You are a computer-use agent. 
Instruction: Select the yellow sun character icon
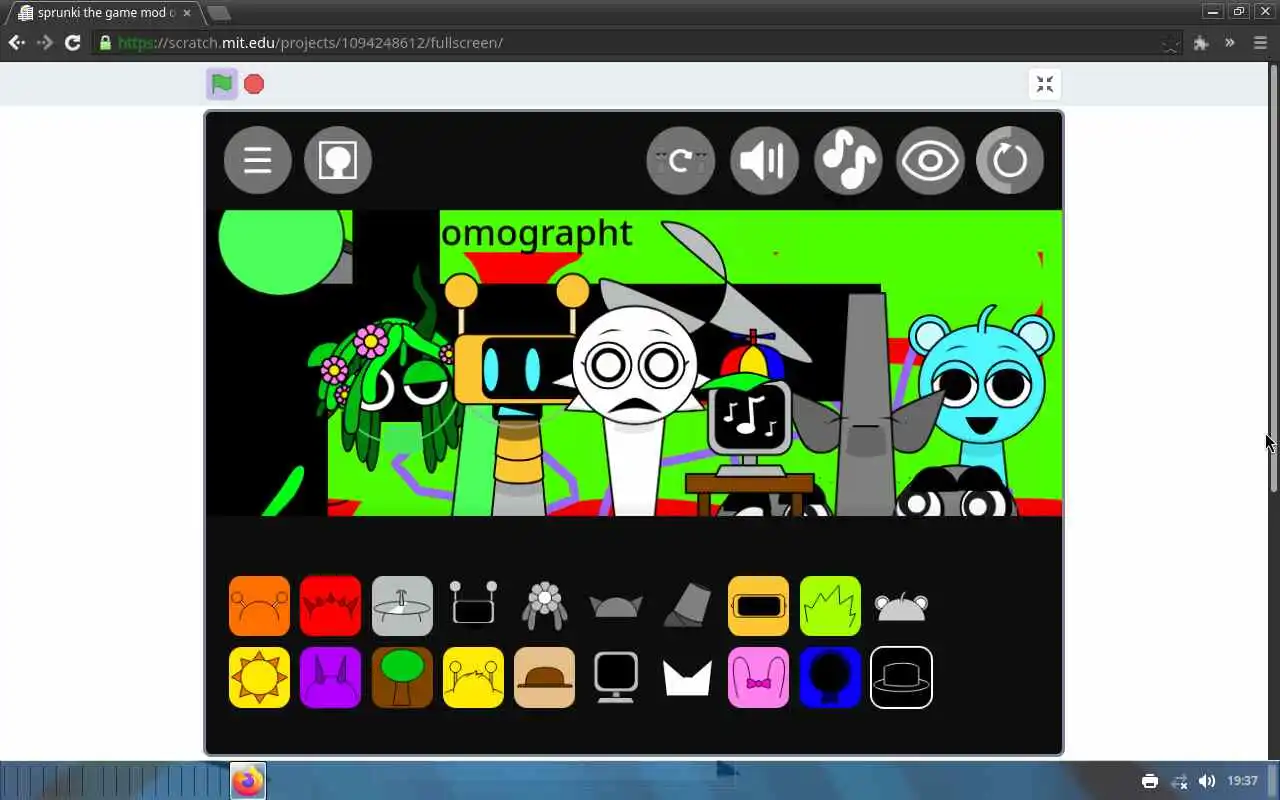click(x=259, y=677)
